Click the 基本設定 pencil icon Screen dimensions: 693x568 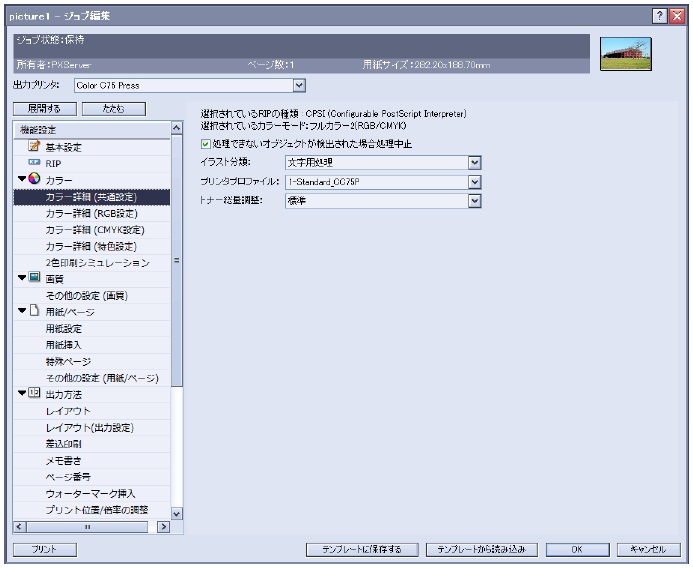[33, 146]
